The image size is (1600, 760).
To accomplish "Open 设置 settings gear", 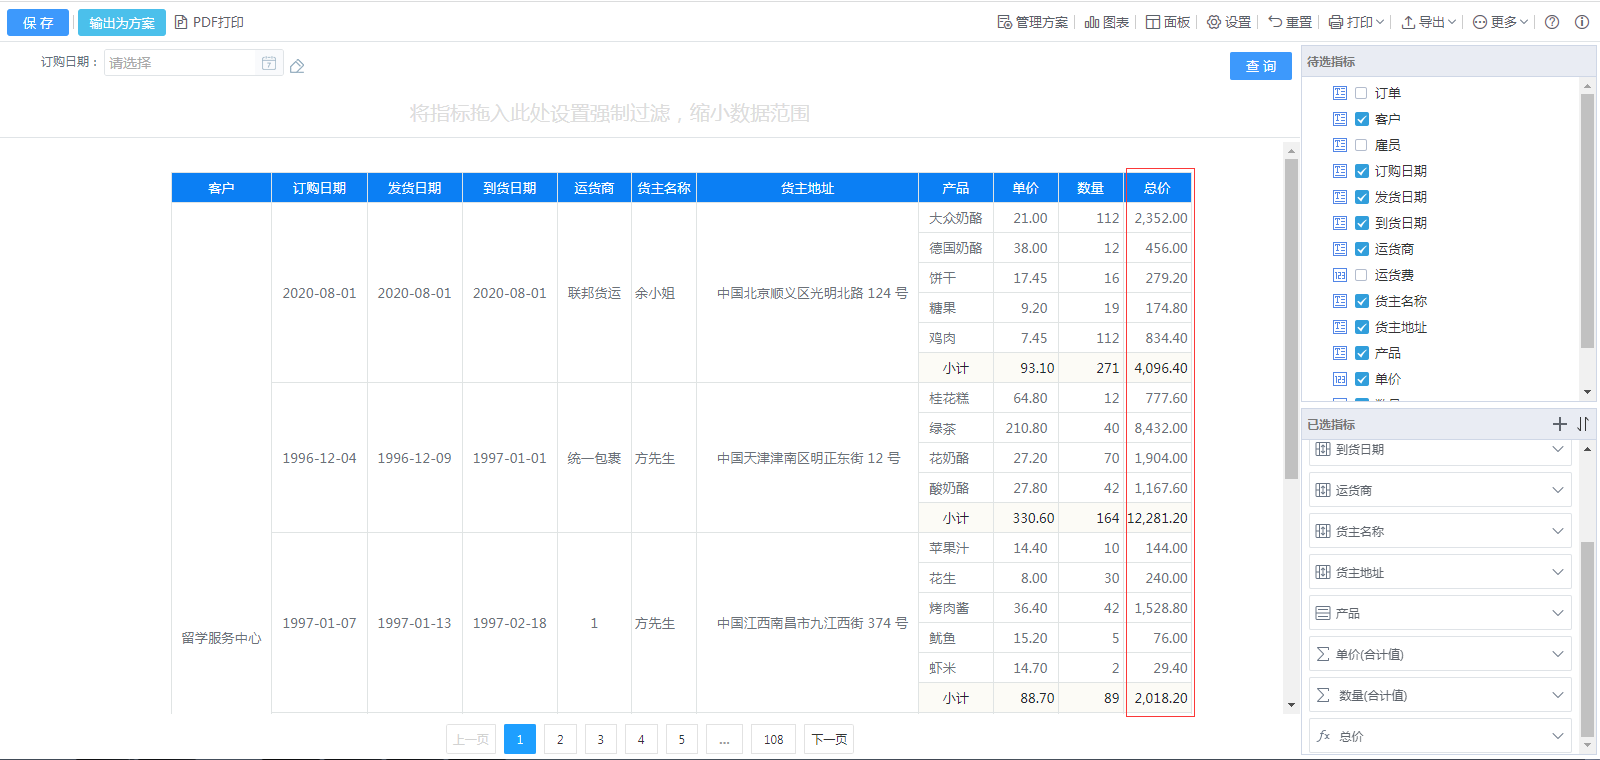I will click(1228, 22).
